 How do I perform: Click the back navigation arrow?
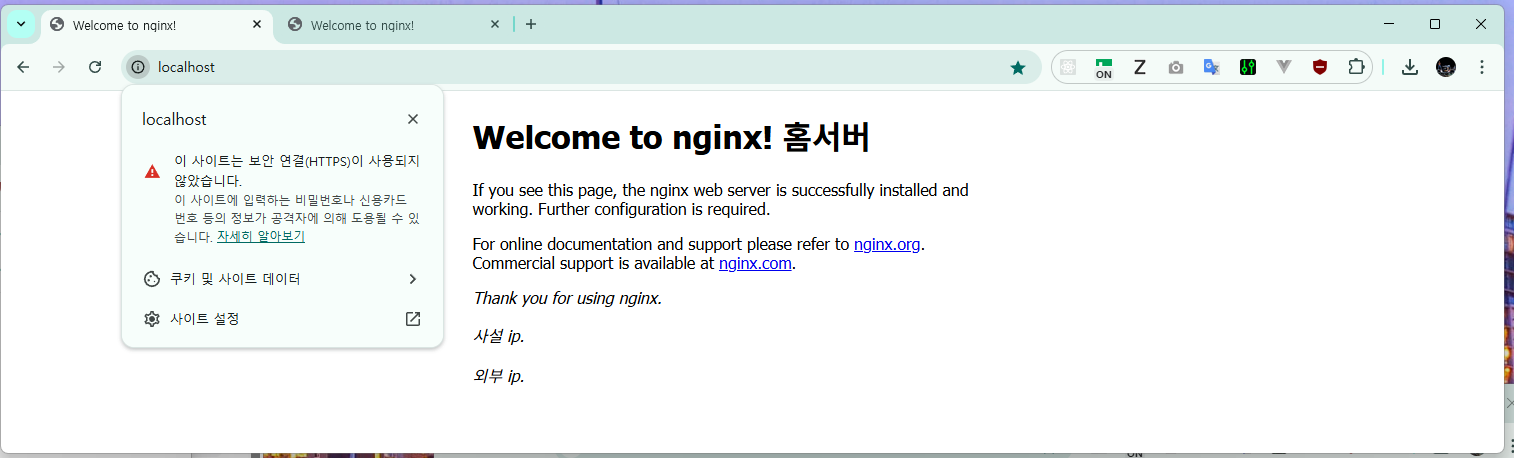tap(23, 67)
